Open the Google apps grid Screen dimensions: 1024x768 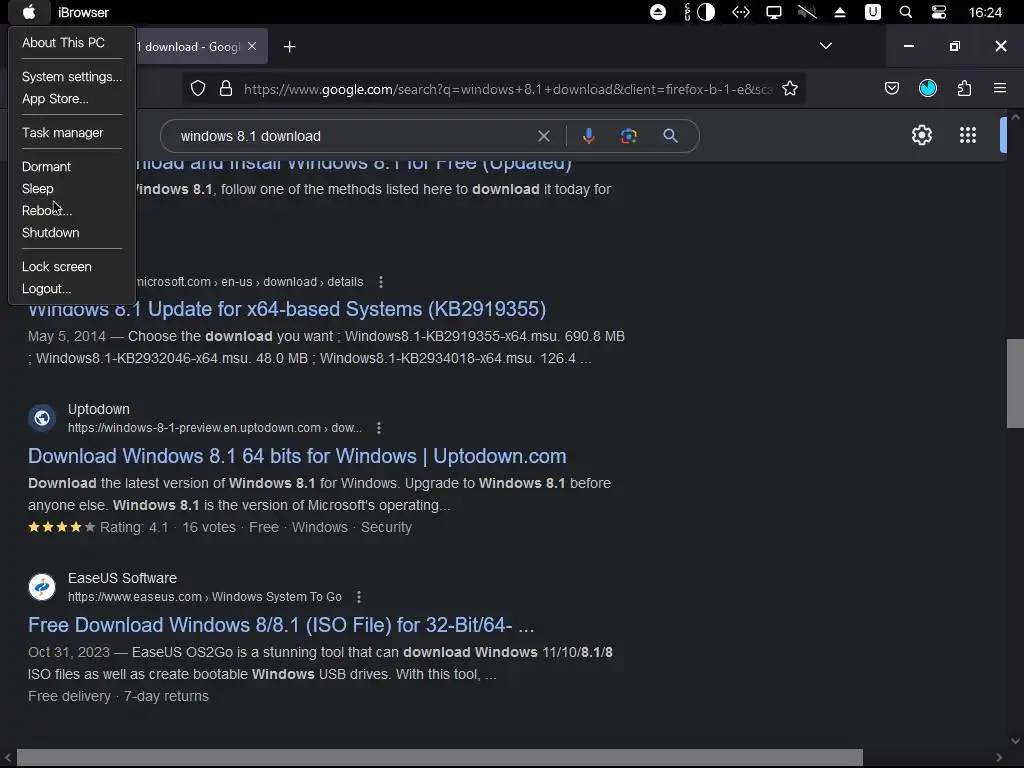point(968,135)
